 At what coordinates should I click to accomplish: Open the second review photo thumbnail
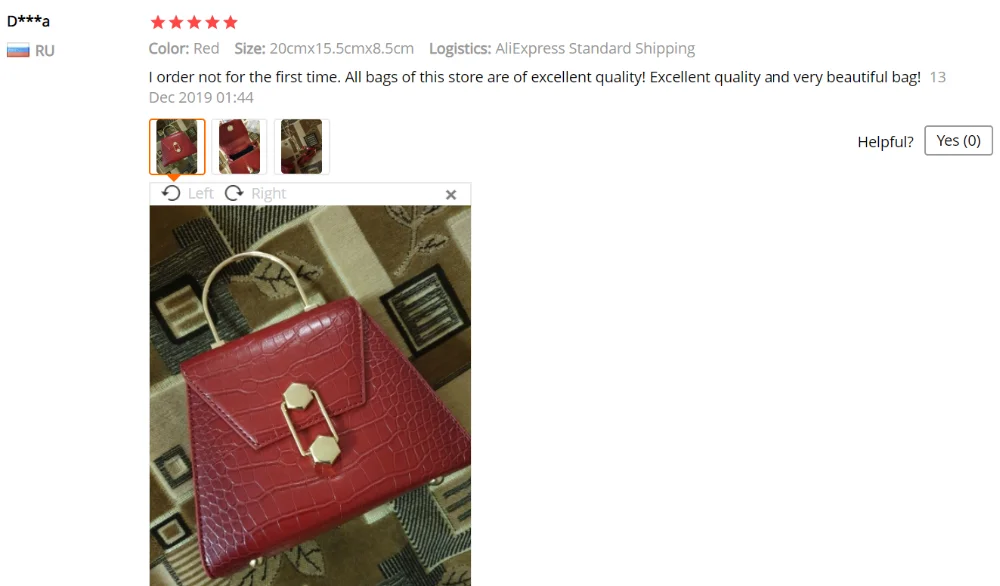(x=239, y=147)
